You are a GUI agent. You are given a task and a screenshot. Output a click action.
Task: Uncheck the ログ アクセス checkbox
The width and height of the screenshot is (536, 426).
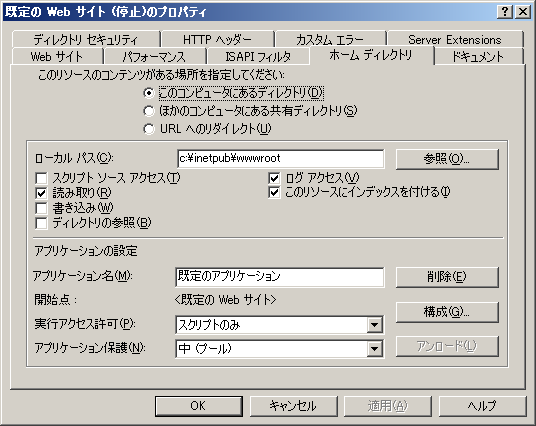tap(274, 178)
